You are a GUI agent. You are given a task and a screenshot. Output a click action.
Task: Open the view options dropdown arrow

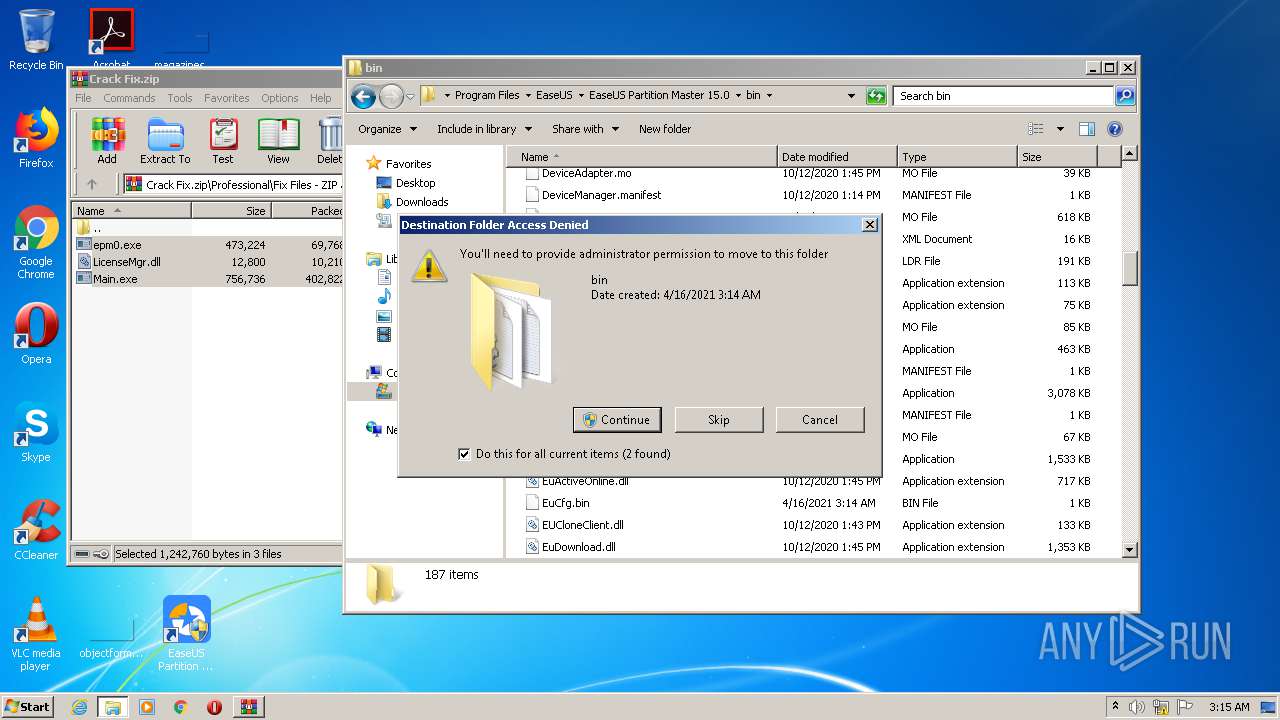tap(1060, 129)
